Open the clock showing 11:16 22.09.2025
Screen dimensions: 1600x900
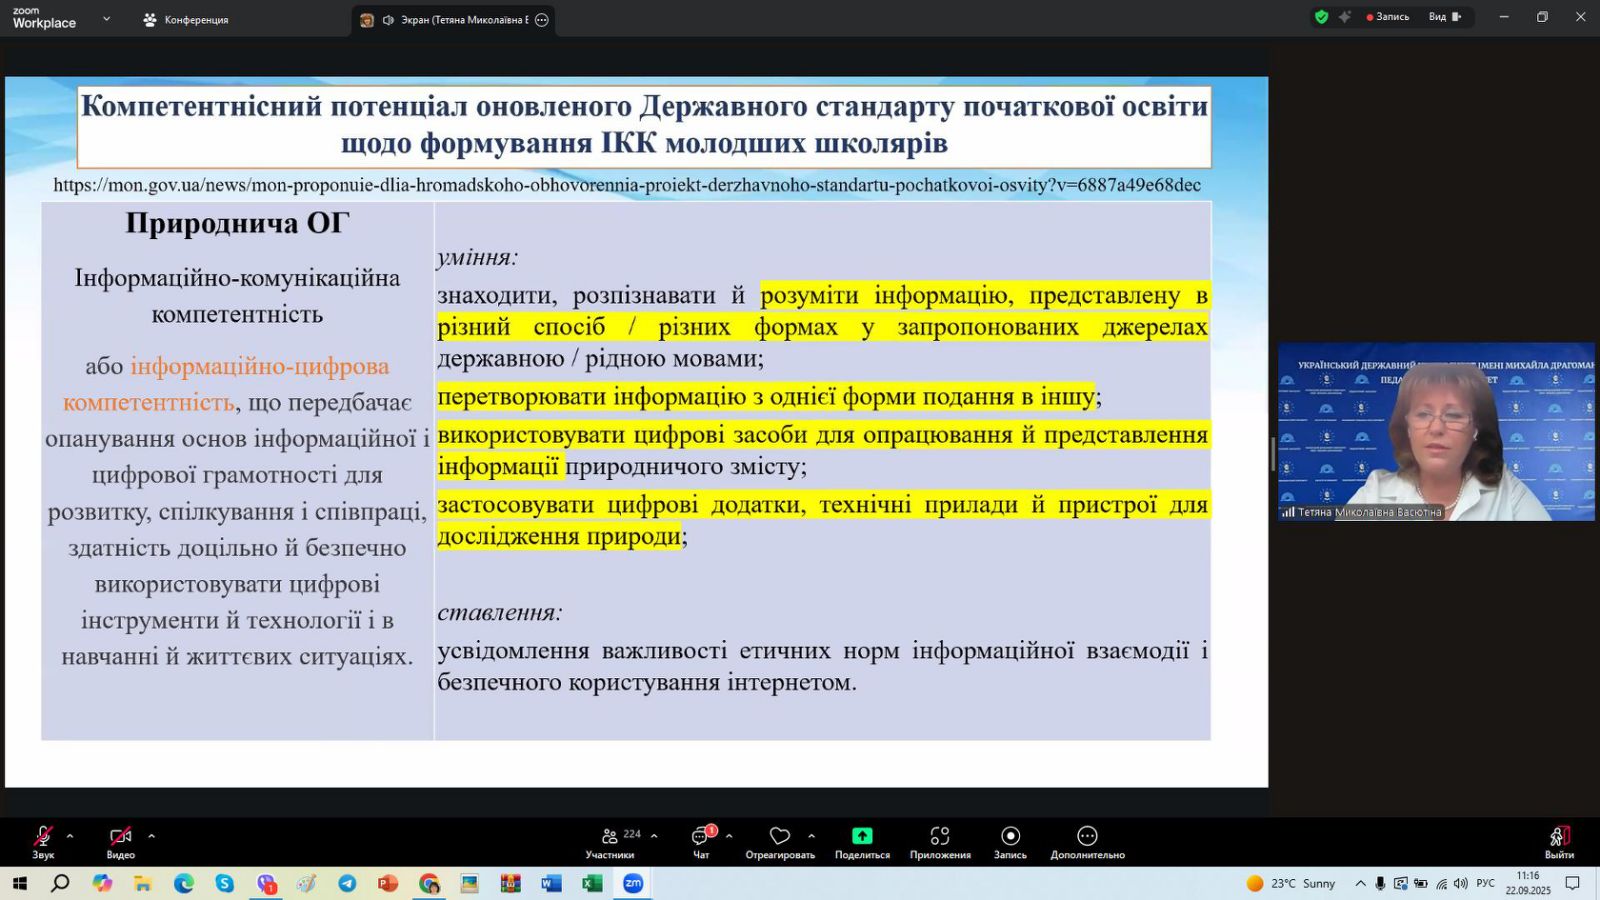pos(1528,883)
